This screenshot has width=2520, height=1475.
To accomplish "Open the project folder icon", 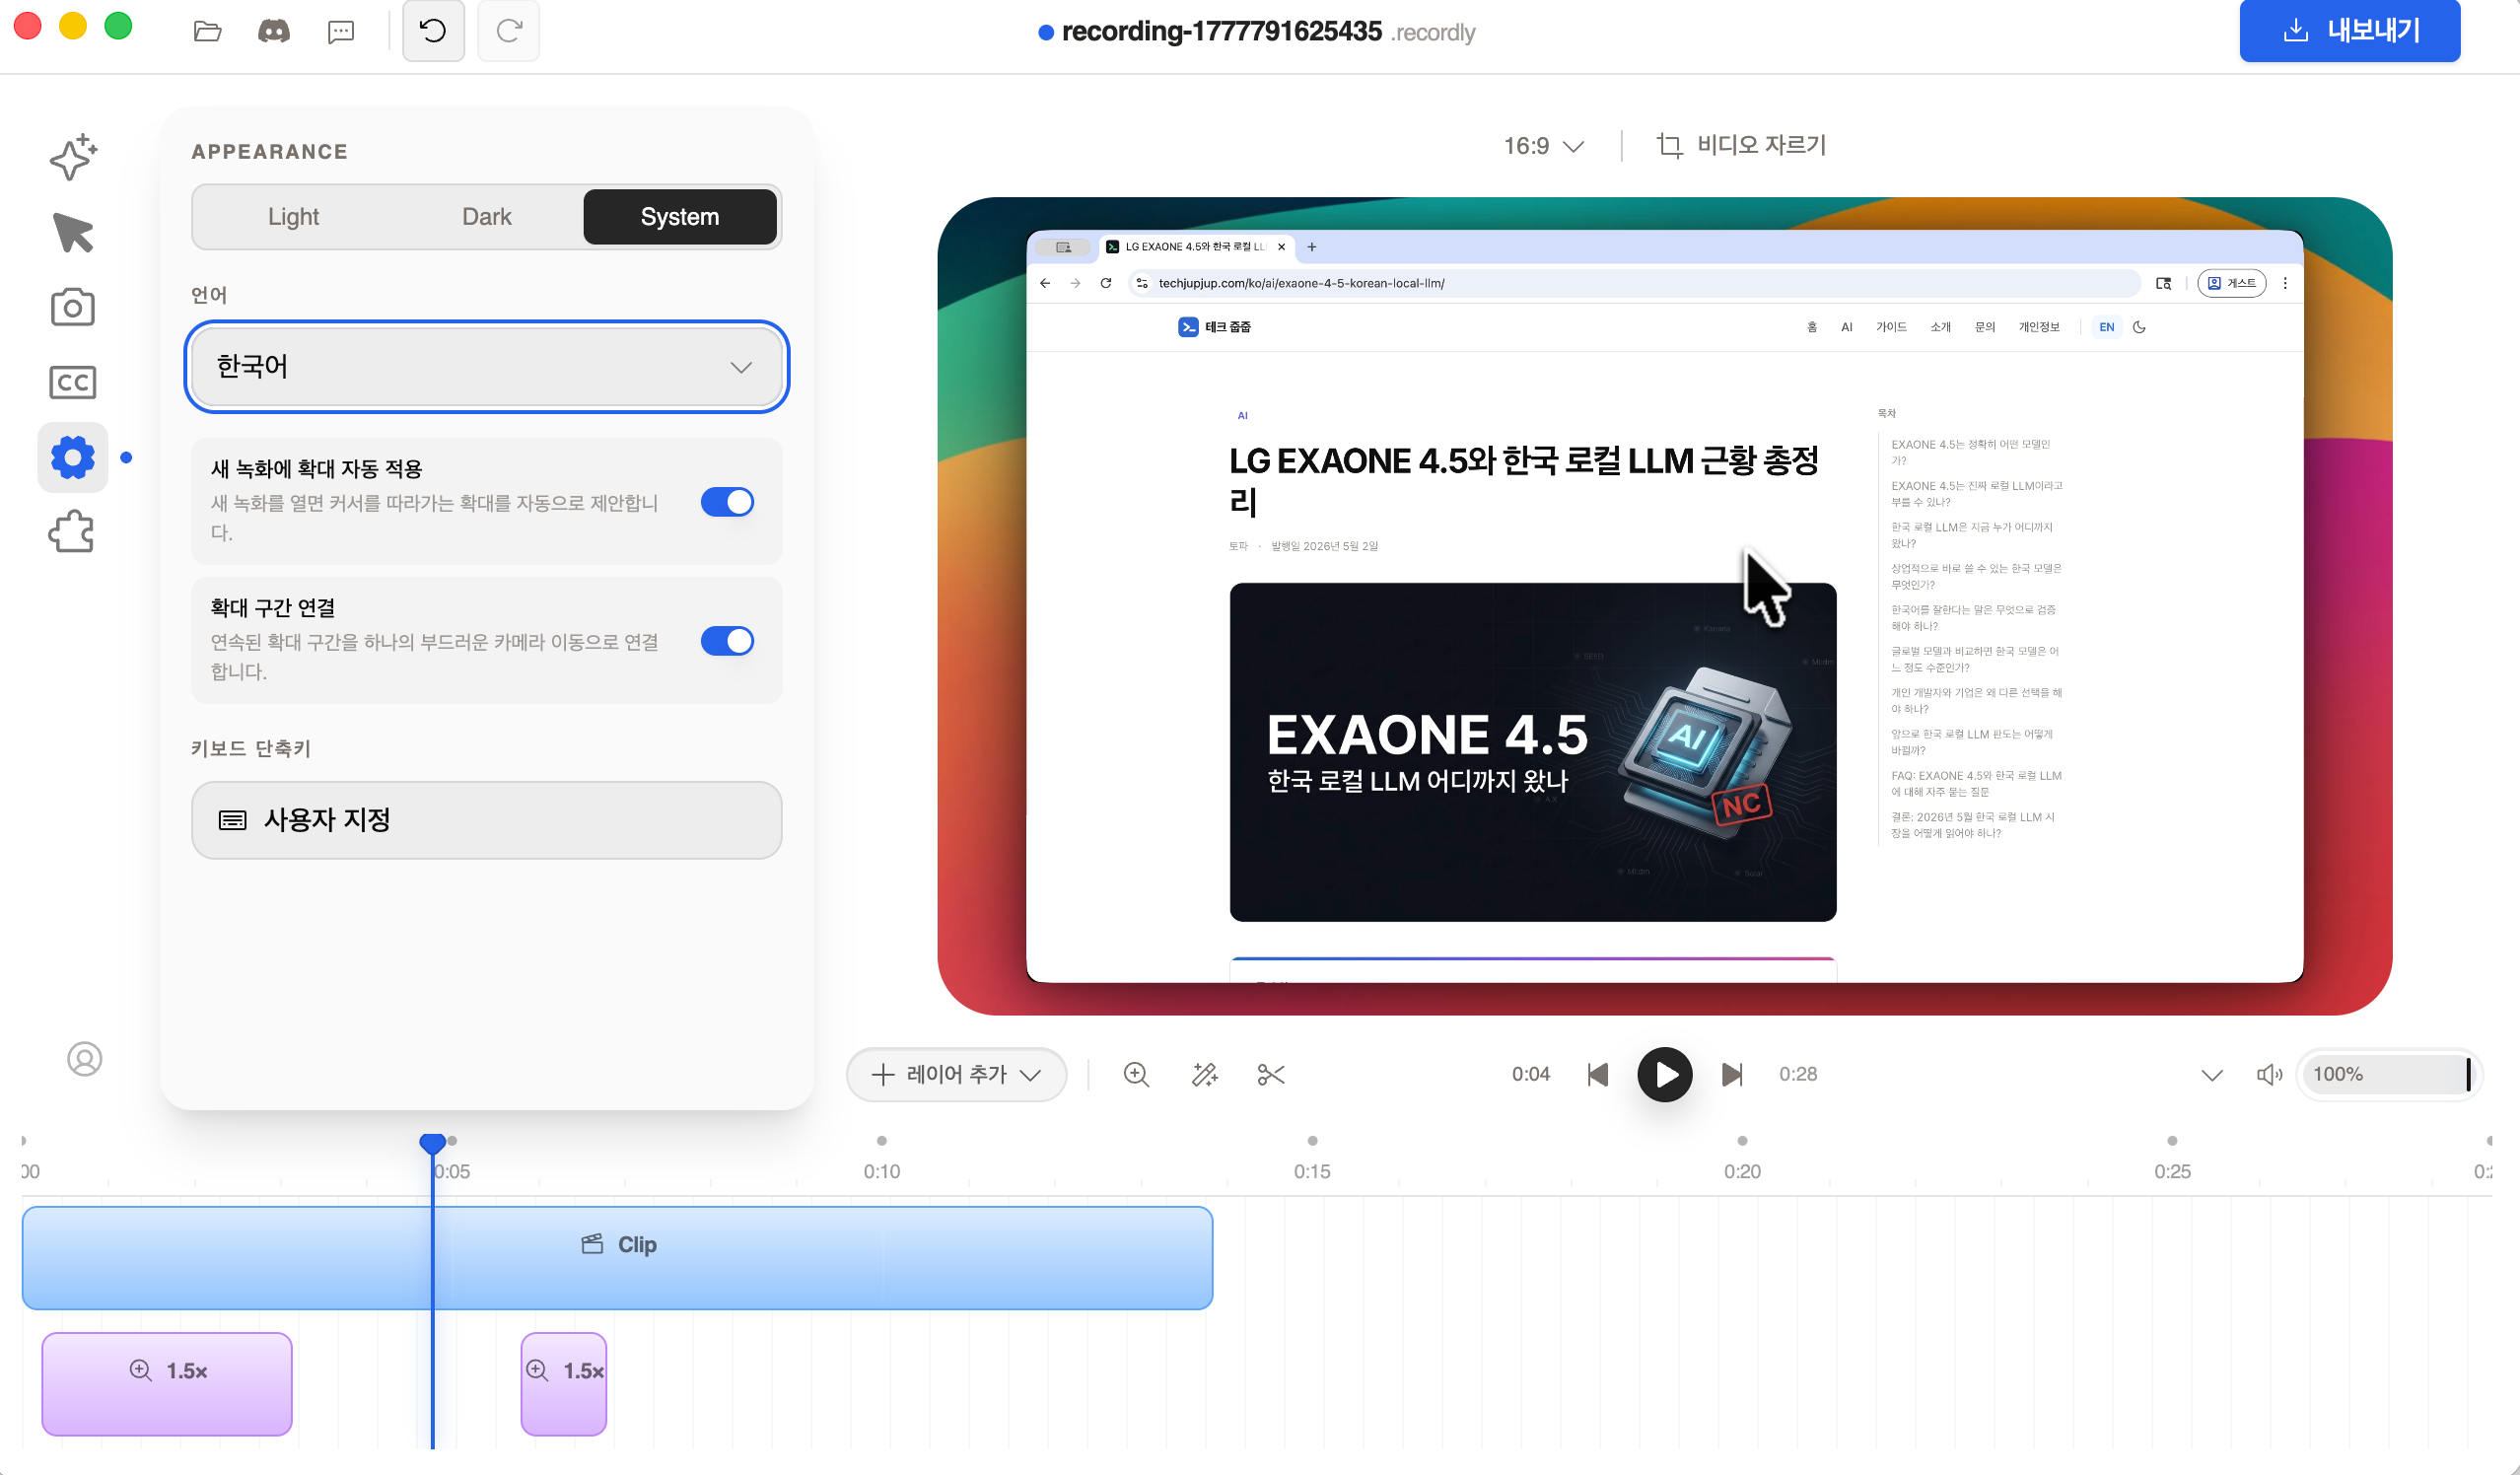I will click(207, 31).
